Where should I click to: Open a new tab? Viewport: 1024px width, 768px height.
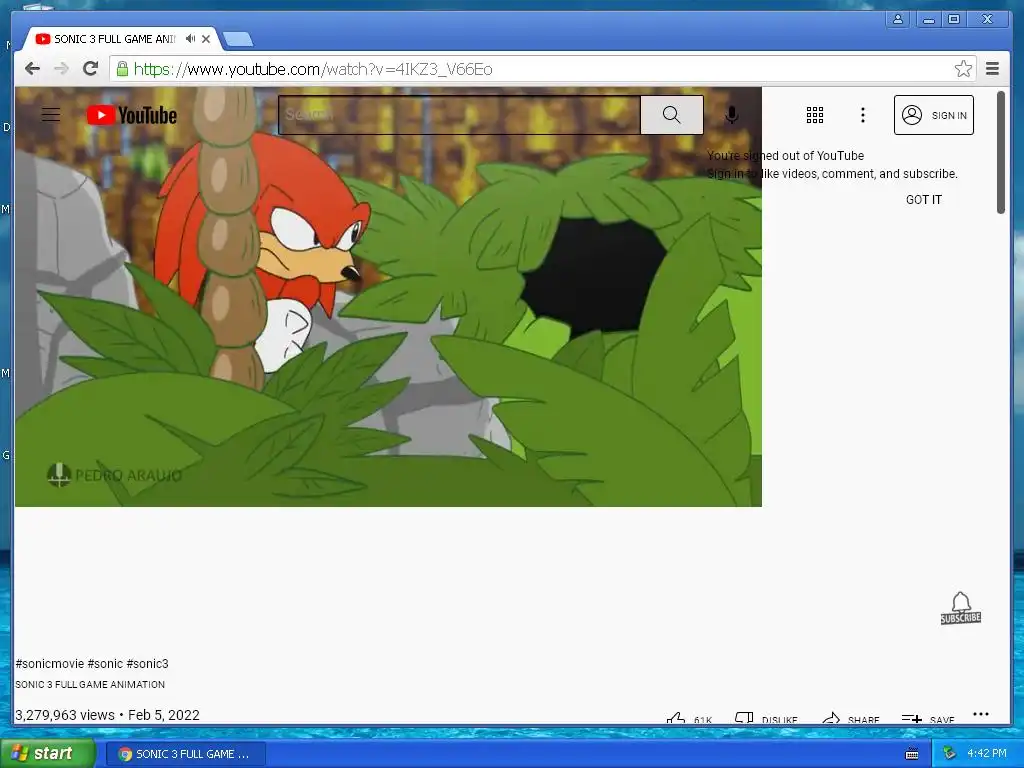237,40
